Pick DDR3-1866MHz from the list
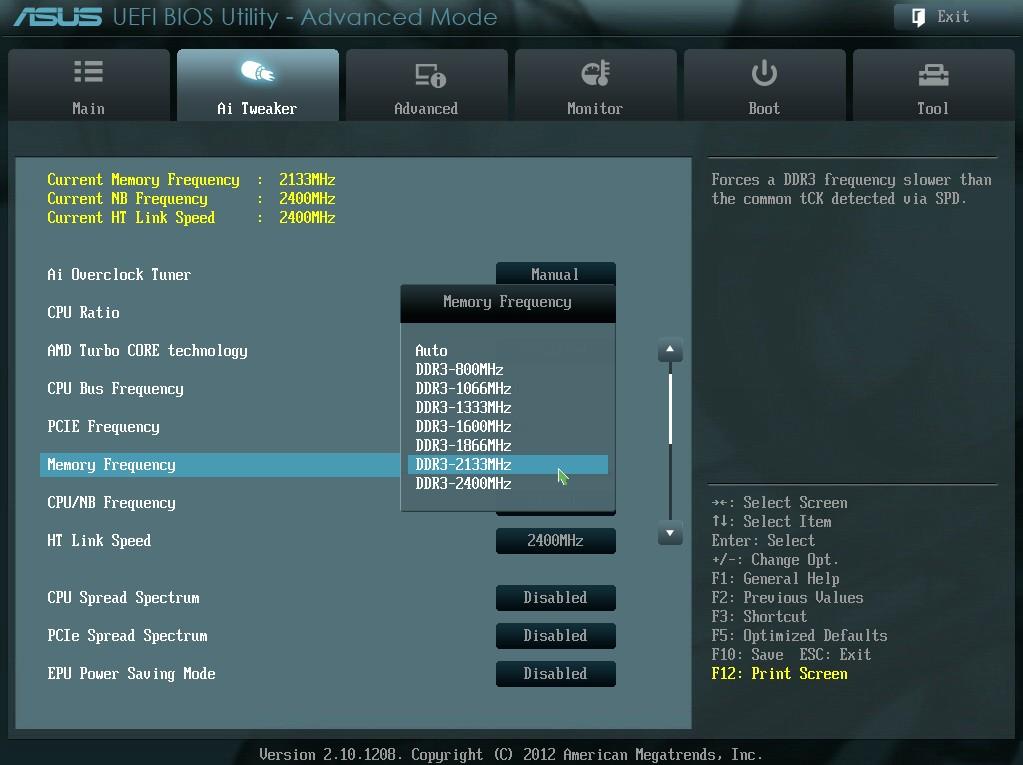The image size is (1023, 765). pyautogui.click(x=508, y=445)
